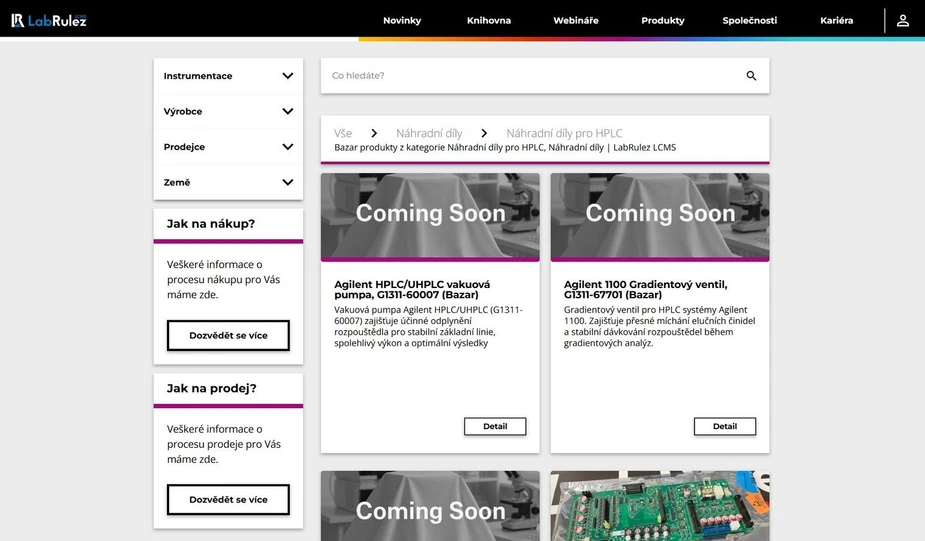Click the search magnifier icon
925x541 pixels.
pos(751,76)
